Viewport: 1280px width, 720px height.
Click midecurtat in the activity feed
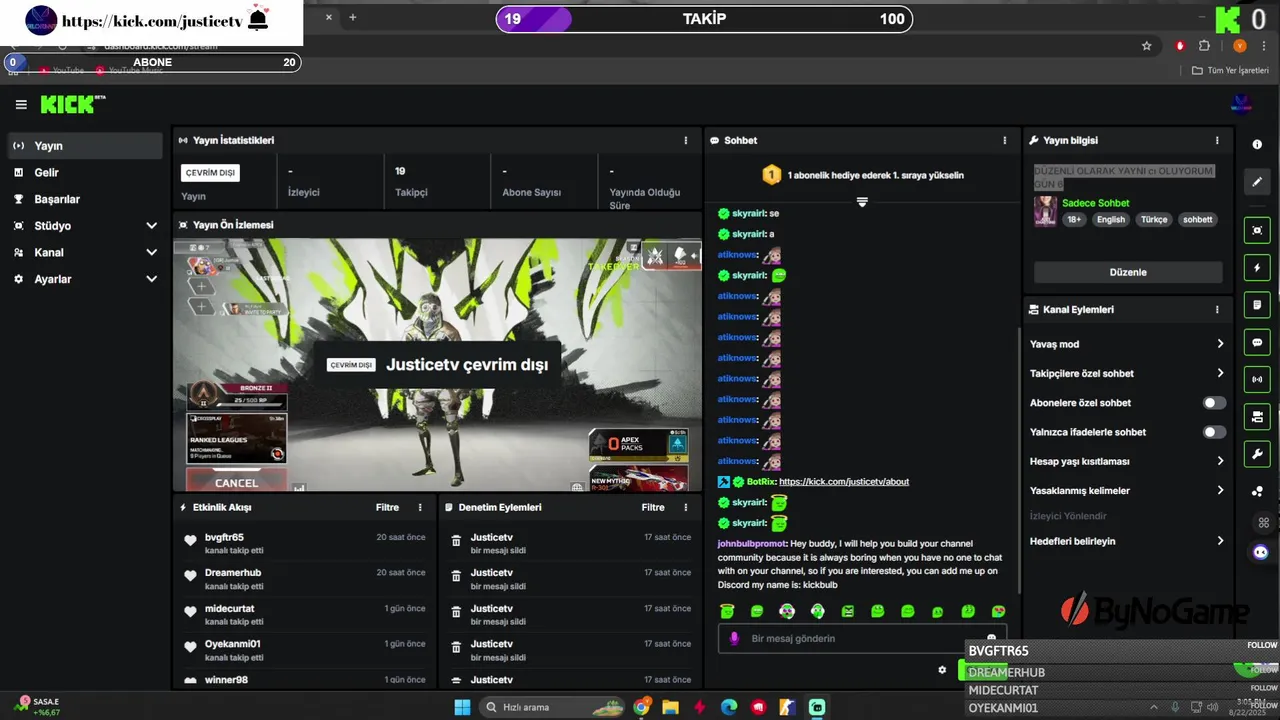click(x=230, y=609)
